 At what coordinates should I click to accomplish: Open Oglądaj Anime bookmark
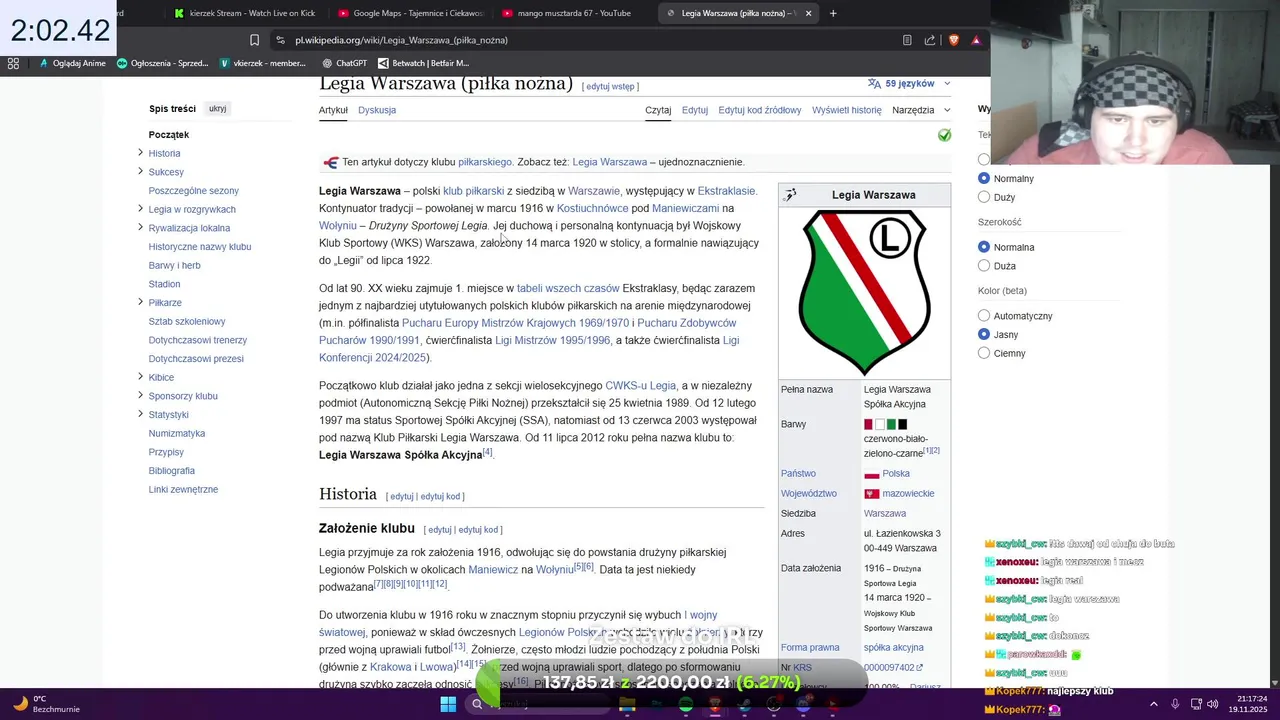click(x=73, y=63)
